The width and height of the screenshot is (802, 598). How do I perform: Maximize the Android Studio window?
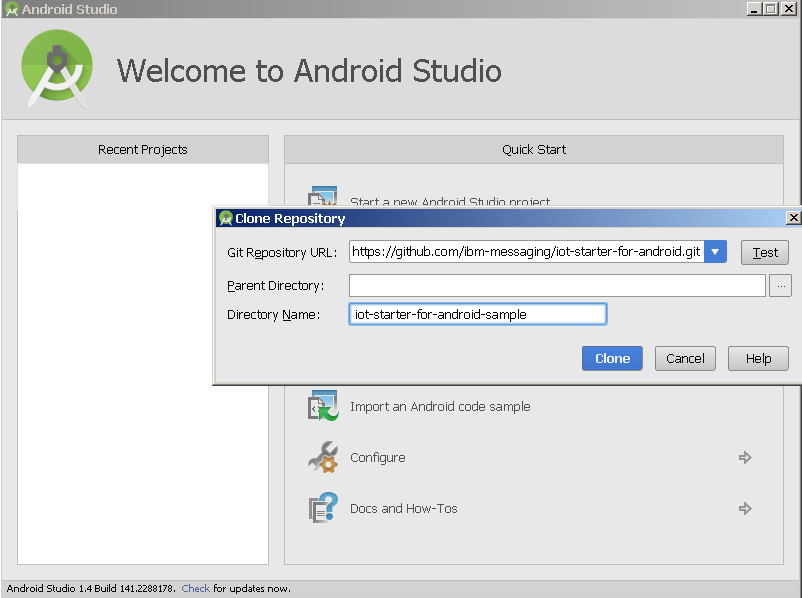(770, 9)
